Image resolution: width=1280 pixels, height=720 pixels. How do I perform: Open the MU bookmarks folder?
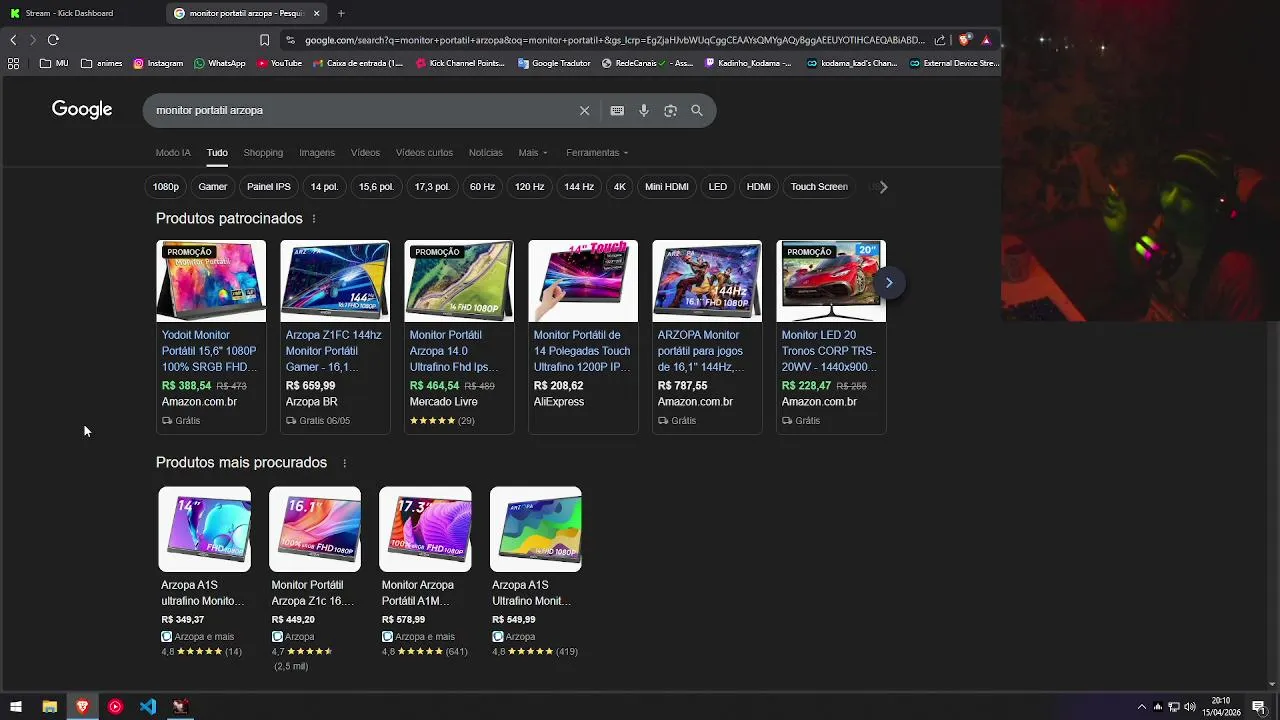point(54,63)
